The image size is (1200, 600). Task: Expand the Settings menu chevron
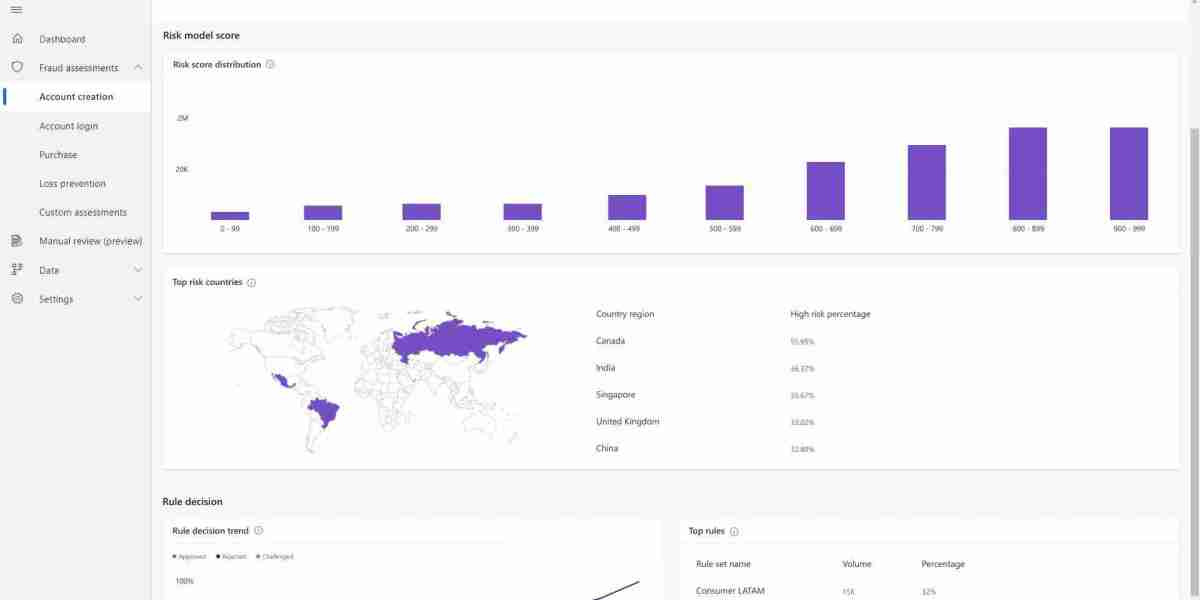tap(138, 299)
